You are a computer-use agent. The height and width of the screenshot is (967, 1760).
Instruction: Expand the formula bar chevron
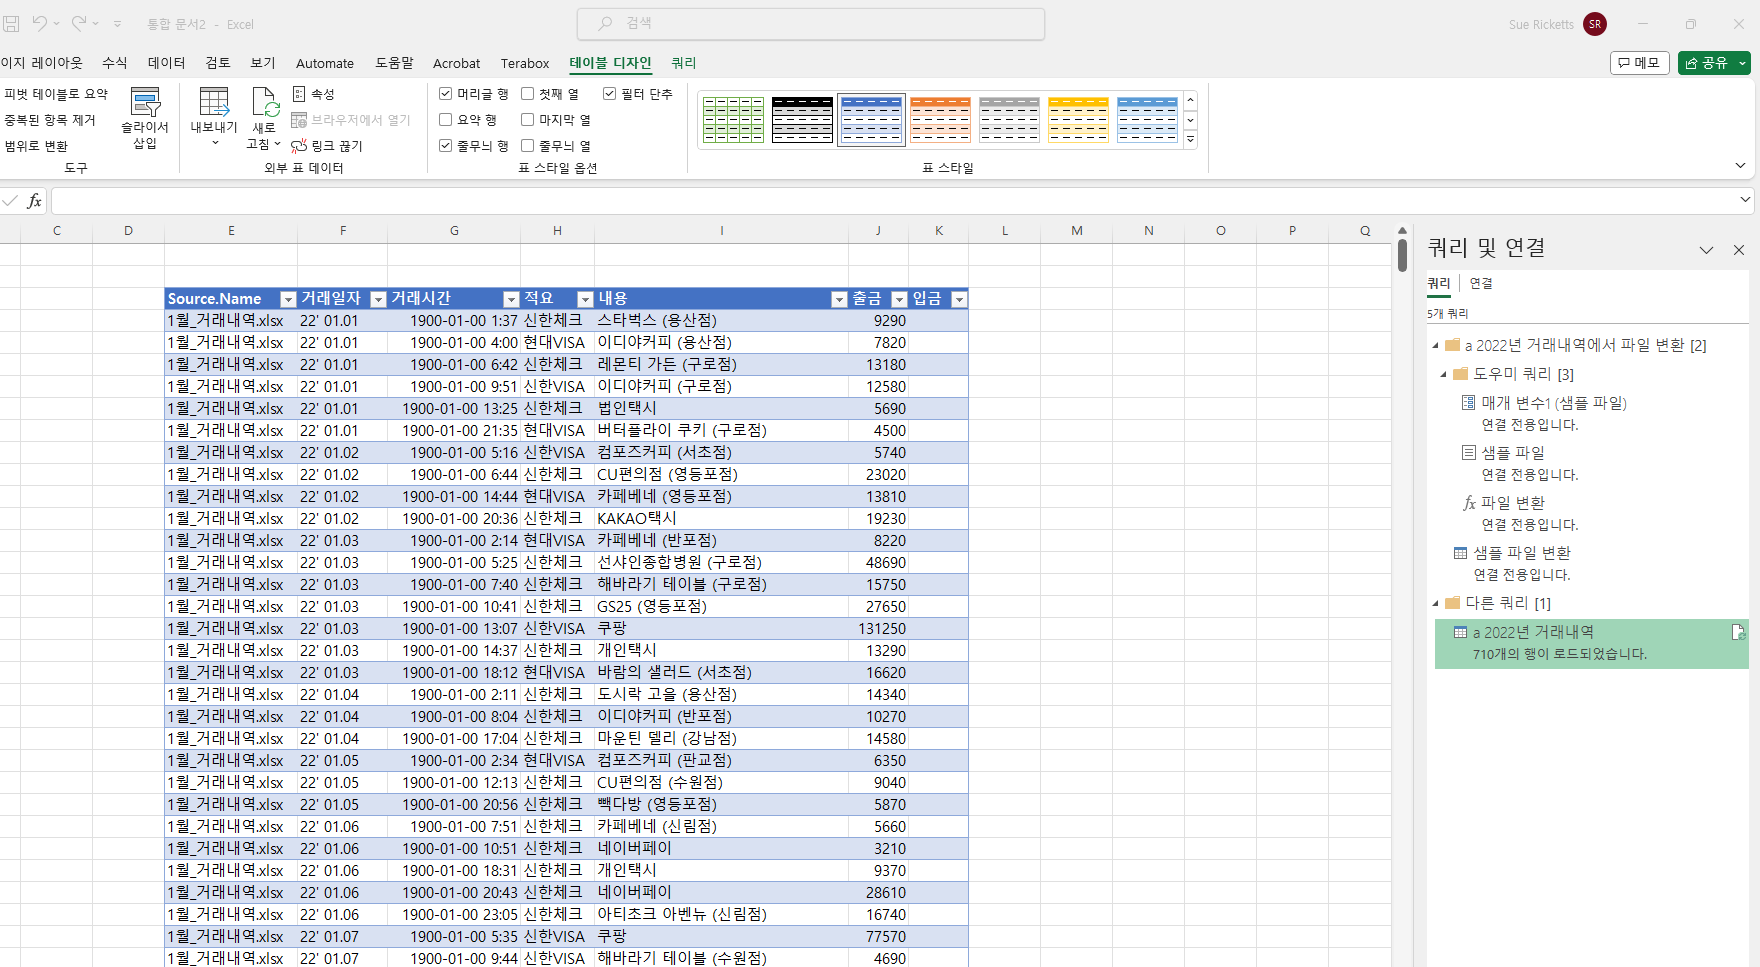[x=1745, y=200]
